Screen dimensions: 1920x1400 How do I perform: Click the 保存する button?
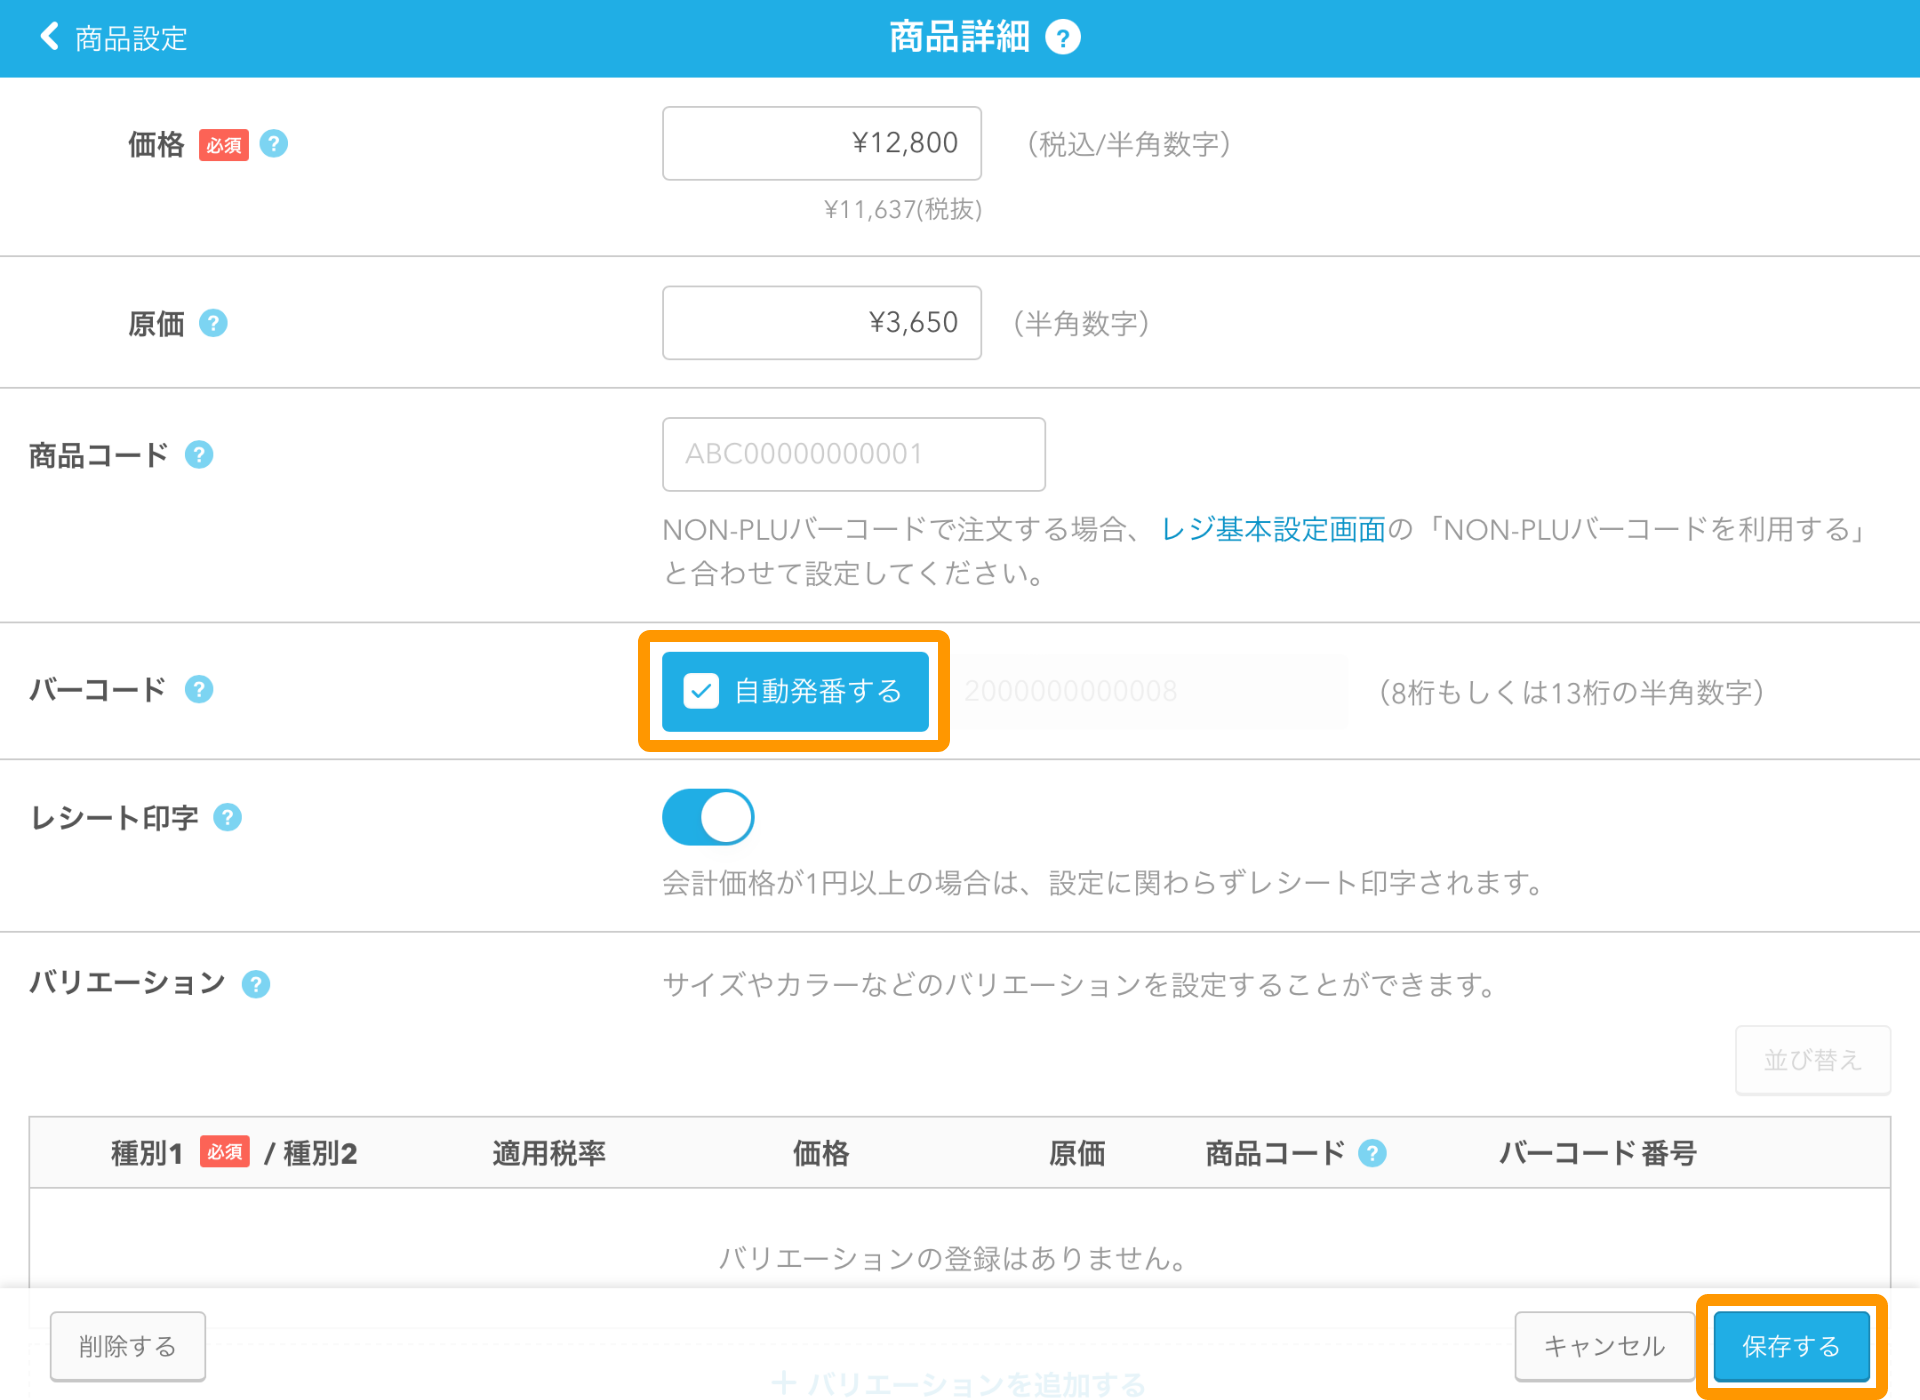(1791, 1346)
